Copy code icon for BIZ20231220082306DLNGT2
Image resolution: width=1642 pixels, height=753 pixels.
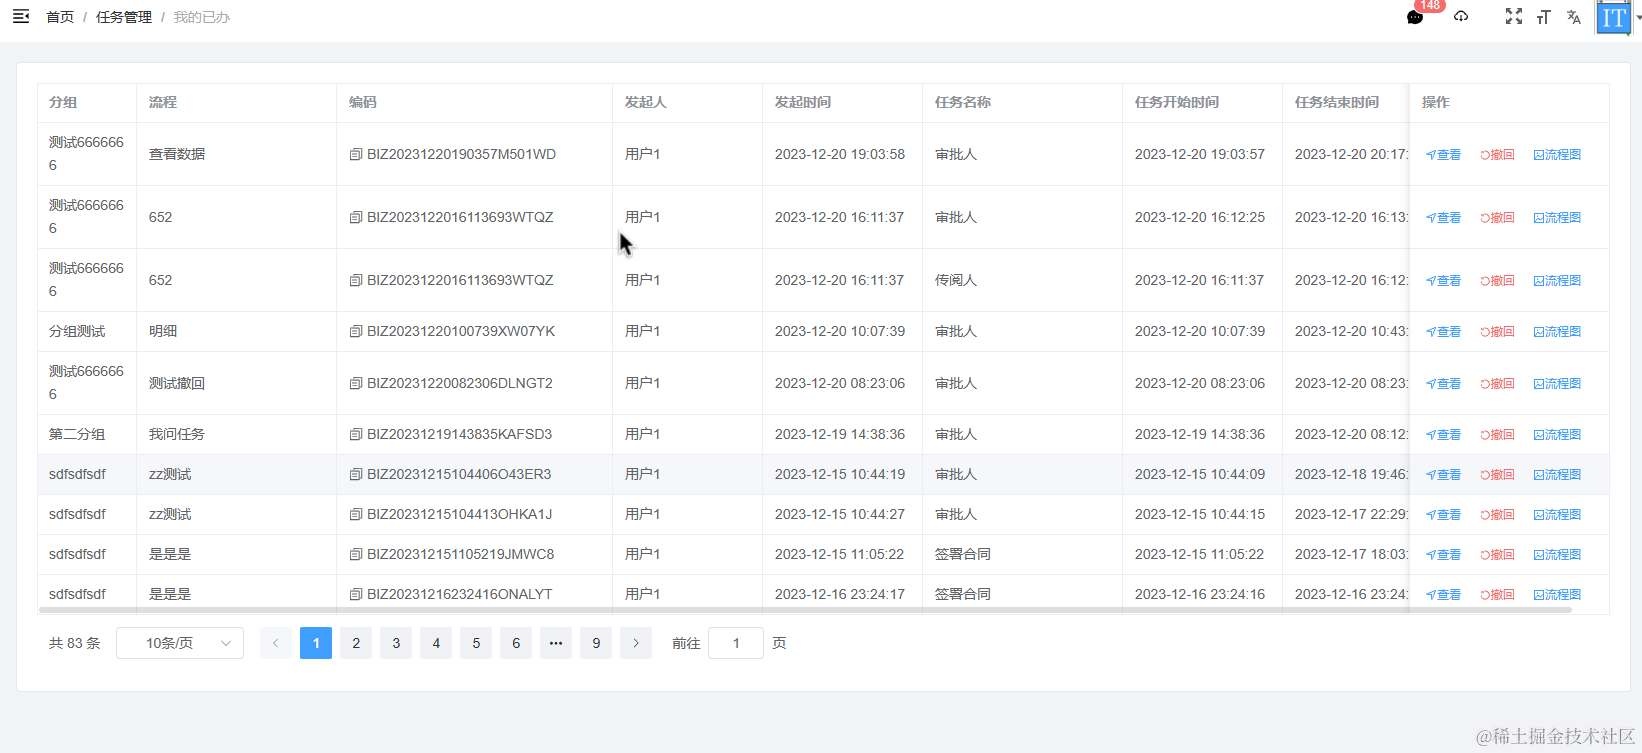click(356, 383)
